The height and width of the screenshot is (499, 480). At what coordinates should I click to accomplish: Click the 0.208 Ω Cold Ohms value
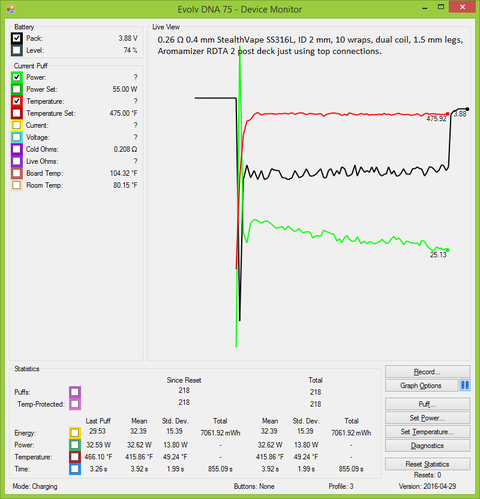(x=125, y=149)
